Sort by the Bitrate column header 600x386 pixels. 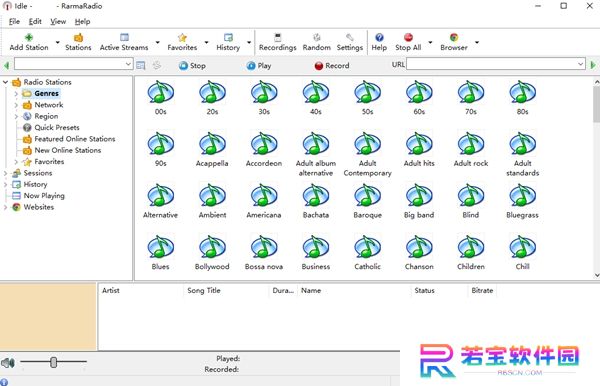tap(482, 290)
